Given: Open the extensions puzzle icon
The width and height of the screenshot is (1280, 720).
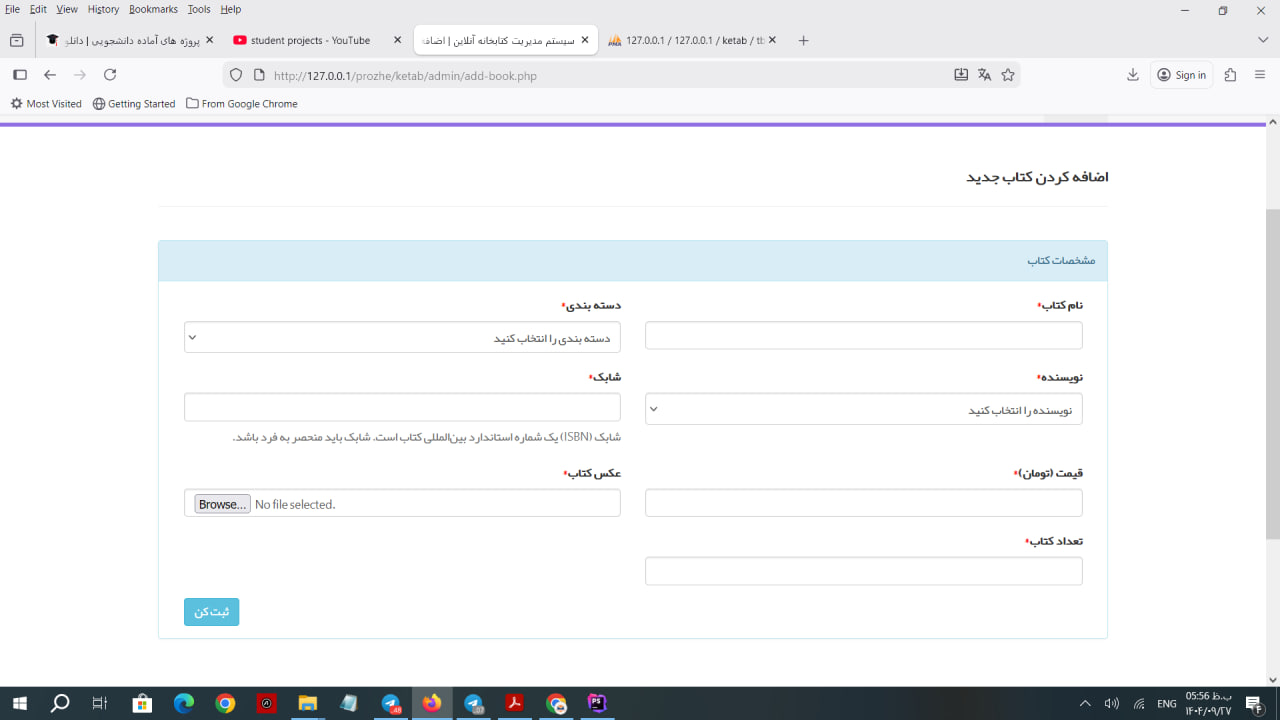Looking at the screenshot, I should coord(1230,75).
